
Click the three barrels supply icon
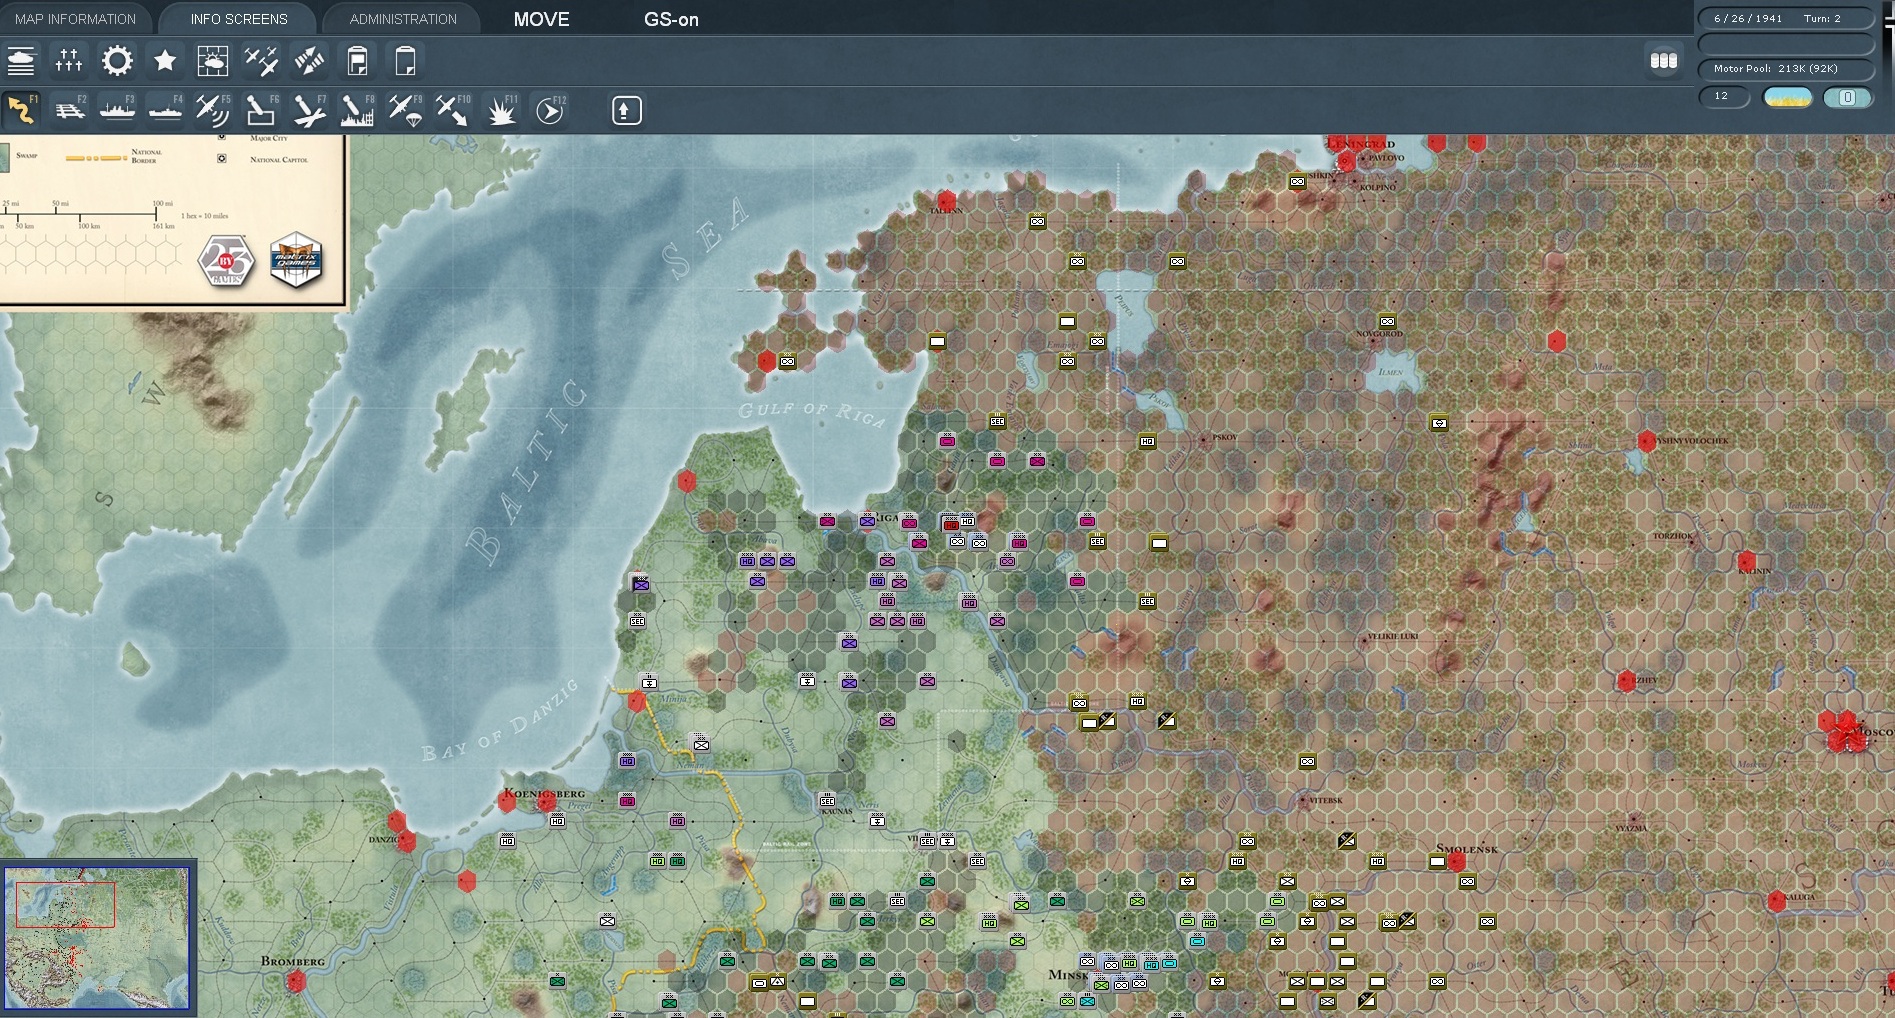[x=1664, y=61]
